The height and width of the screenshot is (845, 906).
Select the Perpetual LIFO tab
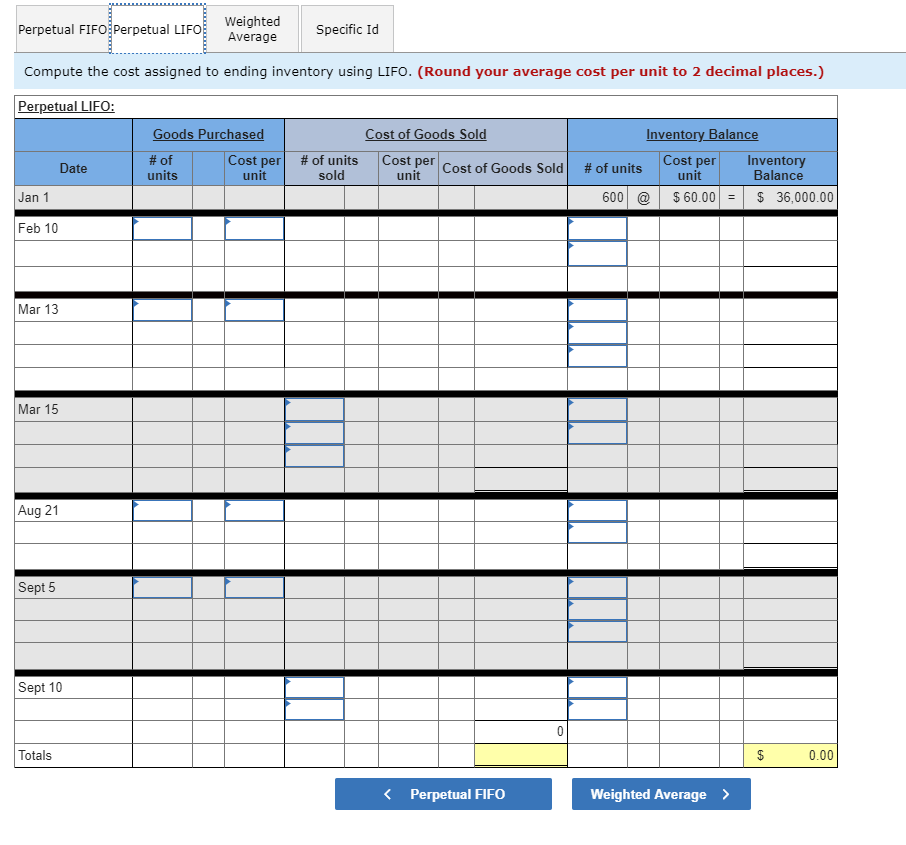[157, 29]
